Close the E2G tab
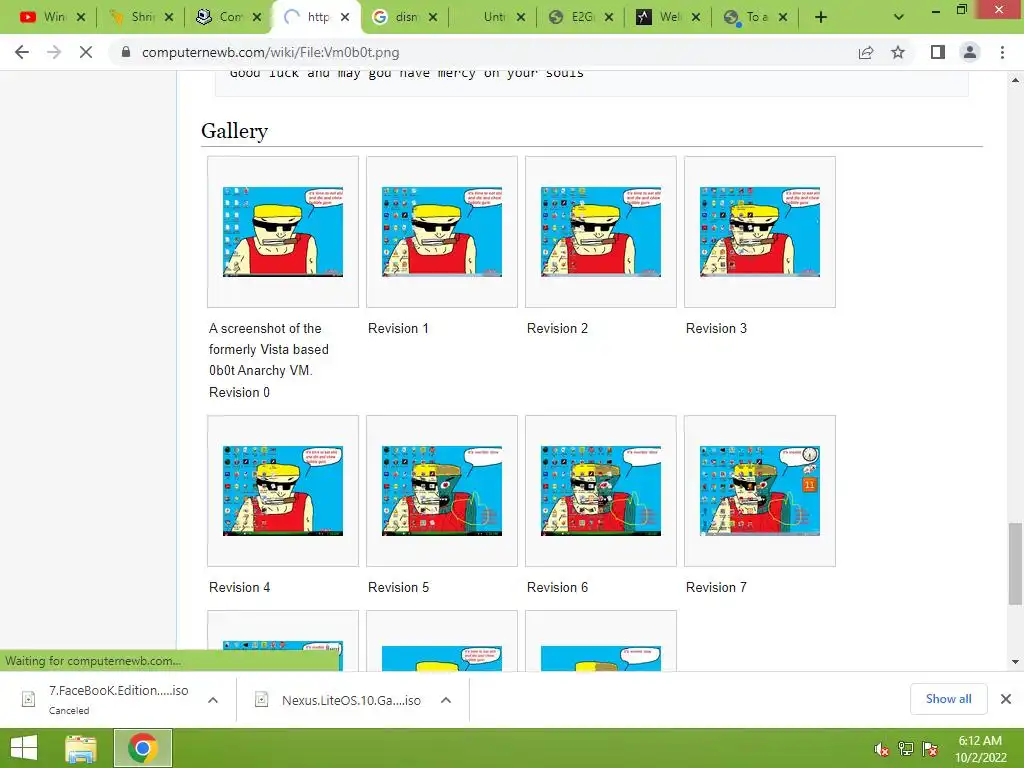 pos(609,17)
